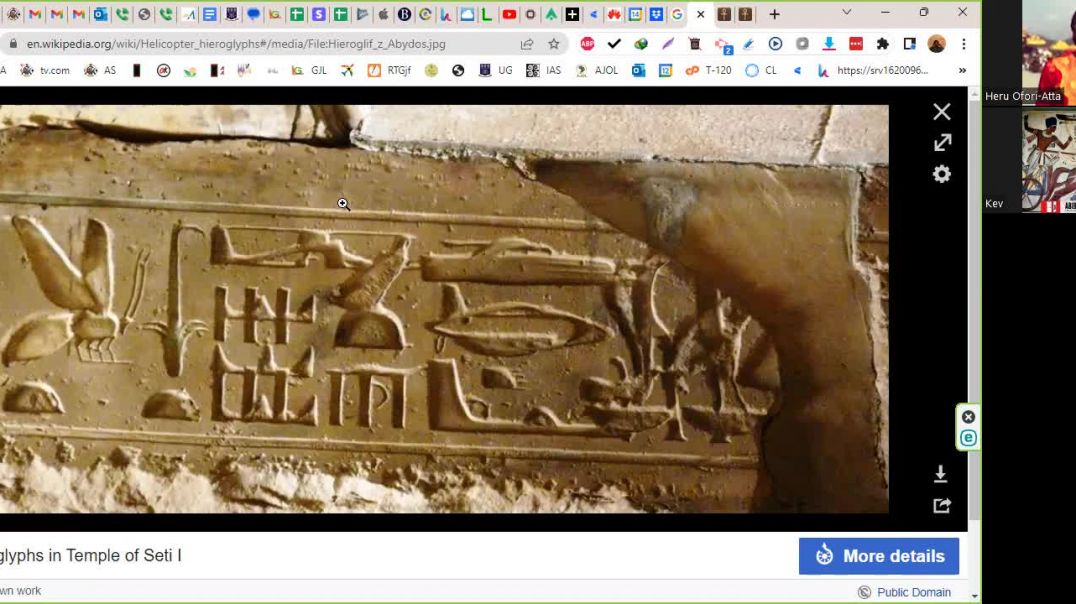This screenshot has height=604, width=1076.
Task: Open the Outlook bookmark icon in bookmarks bar
Action: 638,70
